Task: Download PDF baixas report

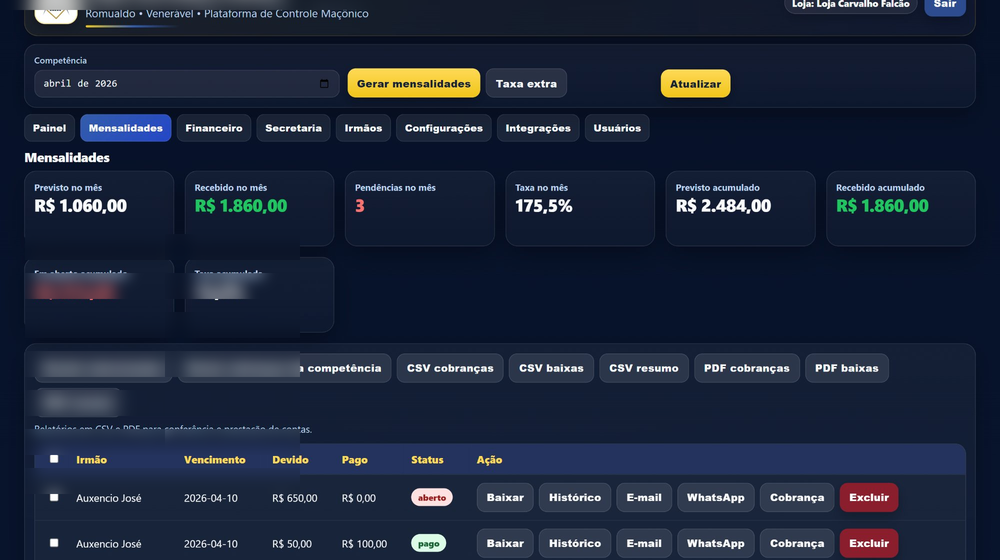Action: click(x=847, y=368)
